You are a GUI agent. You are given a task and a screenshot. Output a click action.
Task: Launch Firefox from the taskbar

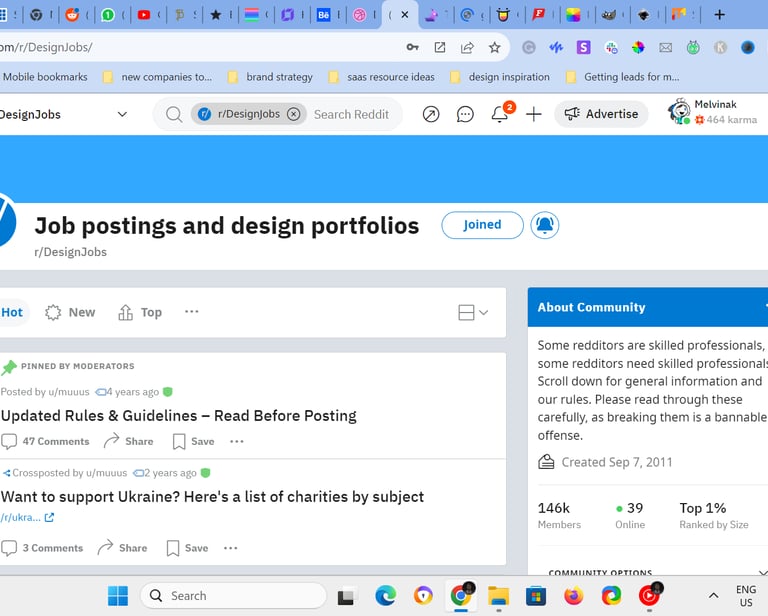pyautogui.click(x=574, y=596)
